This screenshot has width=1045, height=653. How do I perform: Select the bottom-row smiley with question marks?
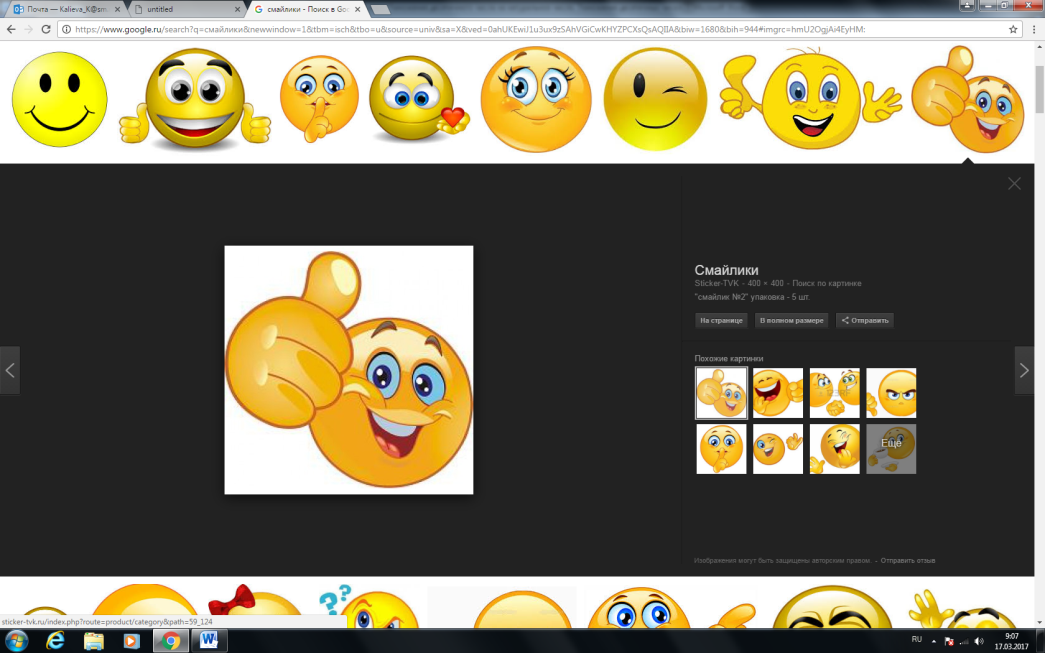point(369,606)
